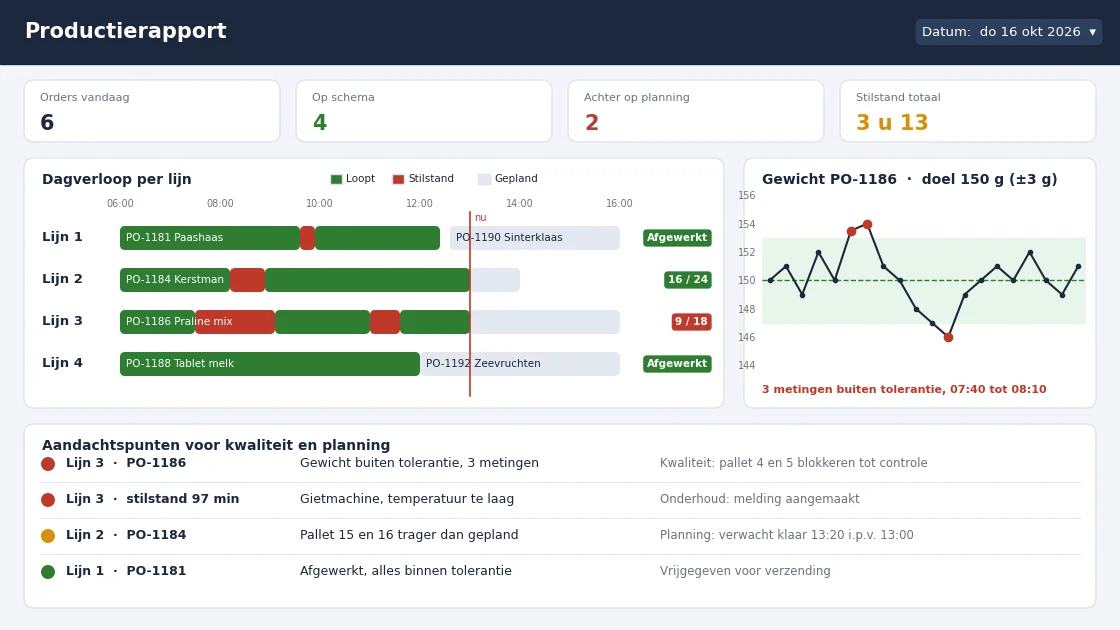This screenshot has height=630, width=1120.
Task: Select the planned PO-1192 Zeevruchten bar
Action: pos(520,364)
